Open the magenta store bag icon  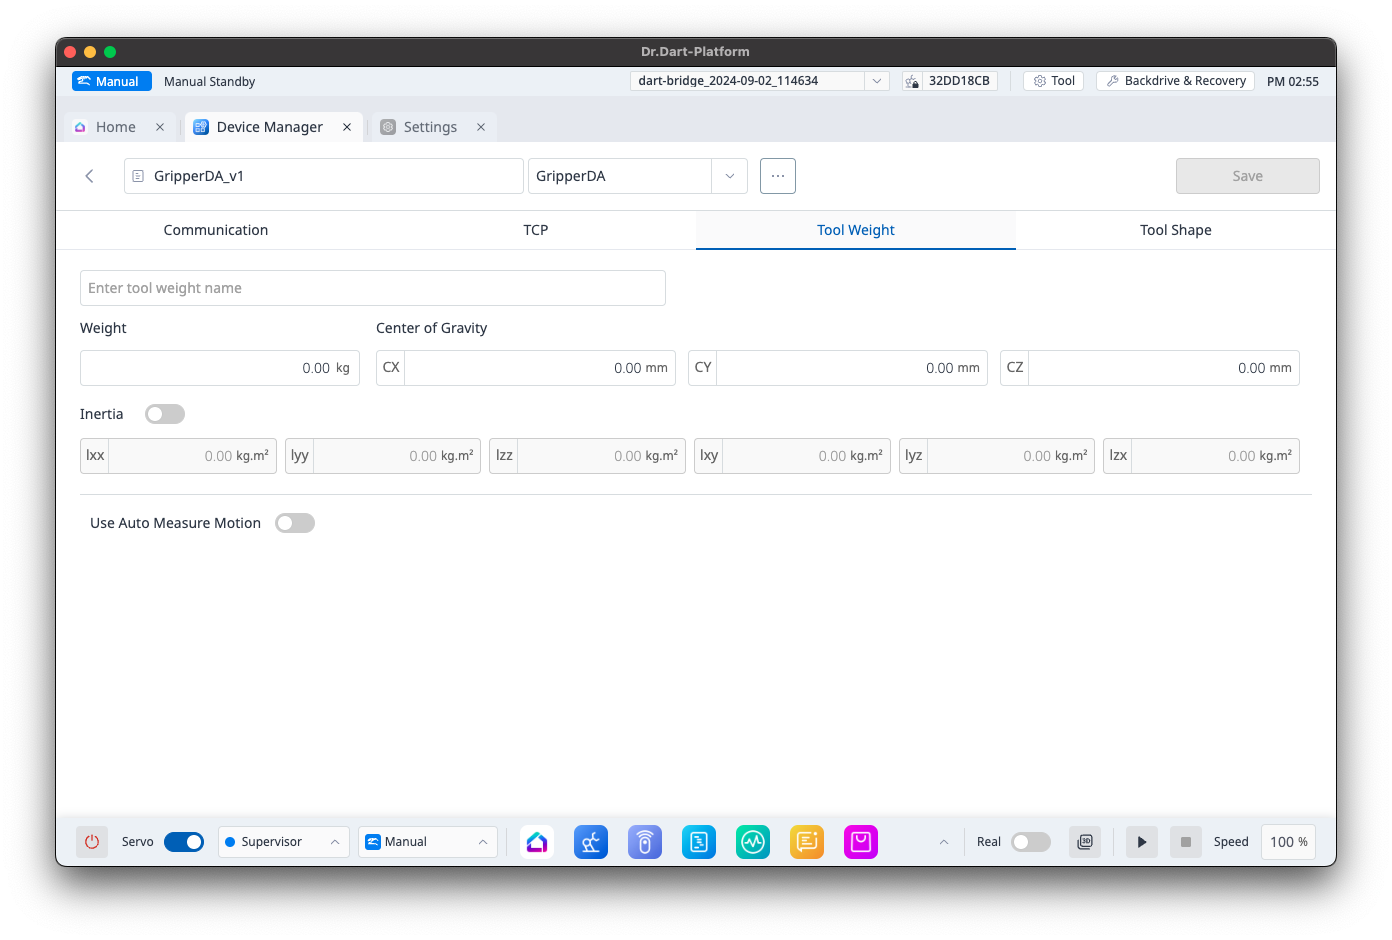click(861, 842)
